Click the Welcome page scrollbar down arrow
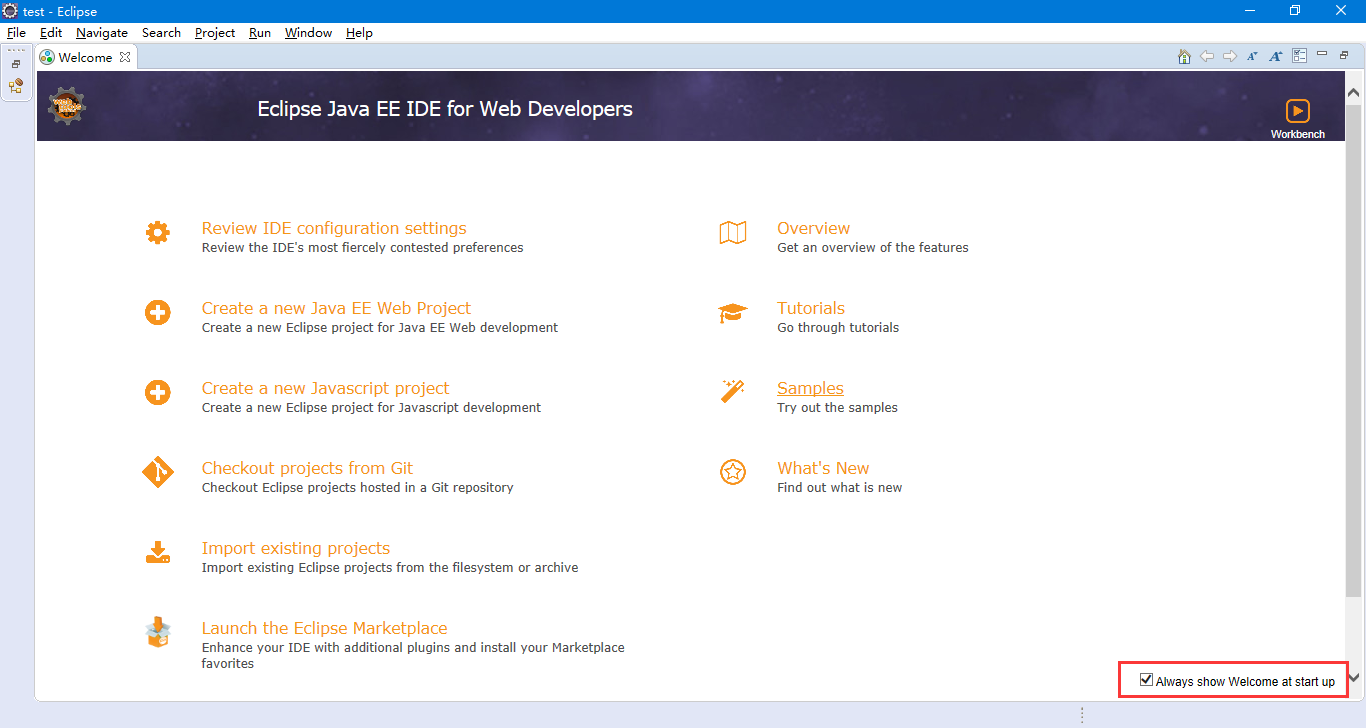1366x728 pixels. (1354, 678)
